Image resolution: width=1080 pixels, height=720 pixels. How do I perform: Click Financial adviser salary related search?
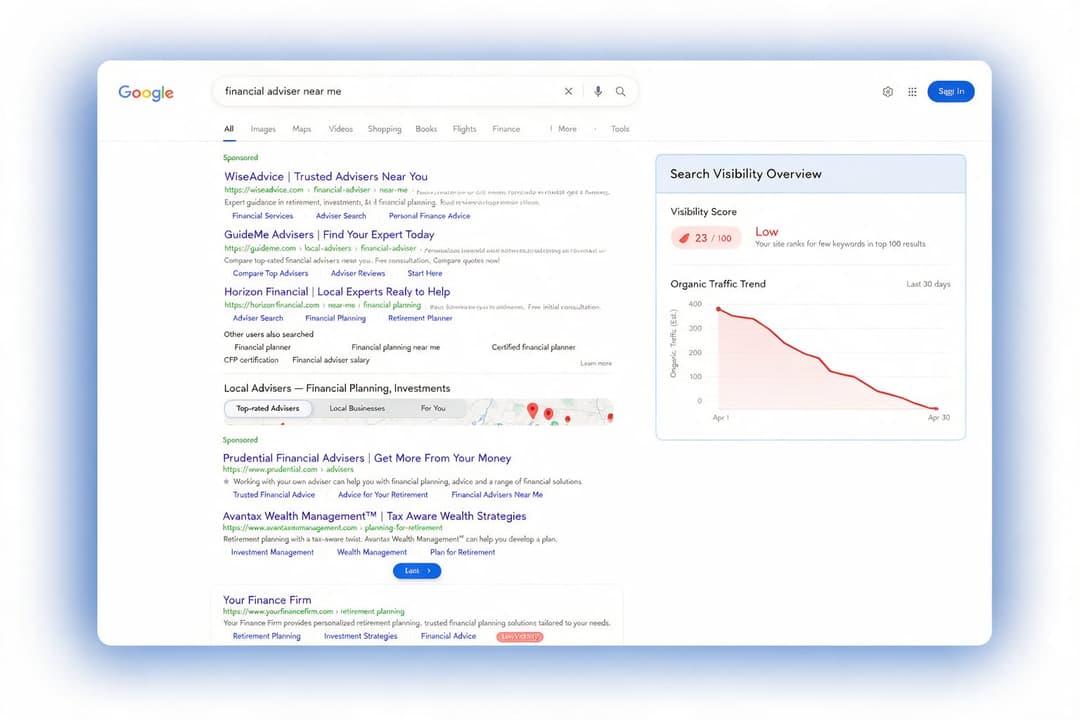click(x=331, y=360)
